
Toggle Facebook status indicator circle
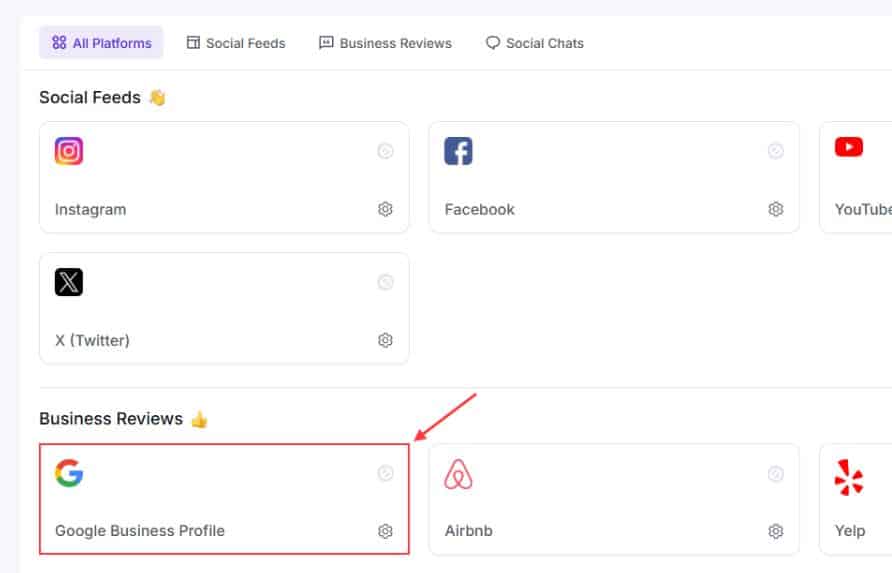(775, 151)
